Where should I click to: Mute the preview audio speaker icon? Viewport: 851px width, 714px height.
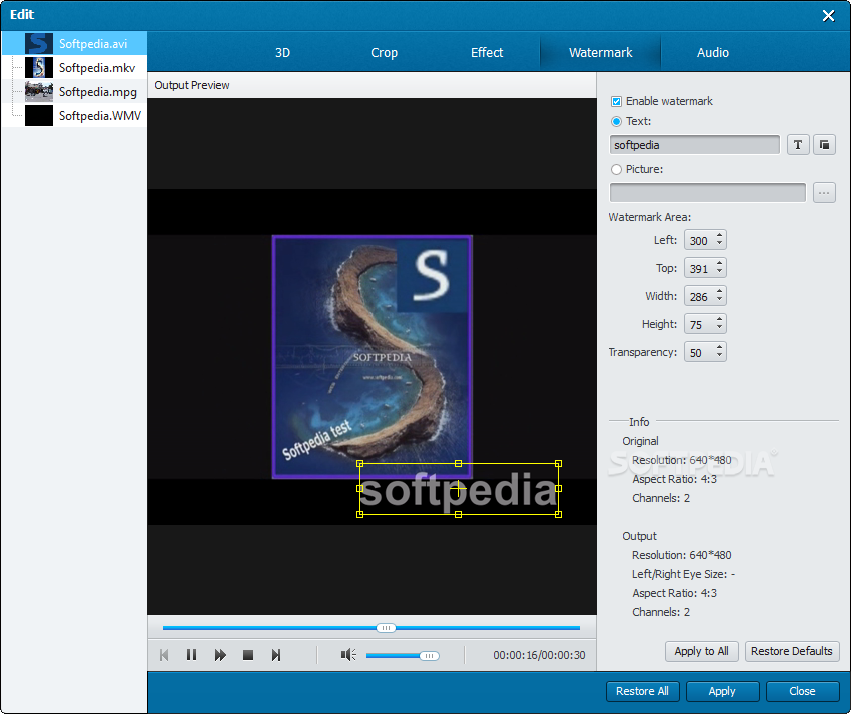tap(348, 655)
